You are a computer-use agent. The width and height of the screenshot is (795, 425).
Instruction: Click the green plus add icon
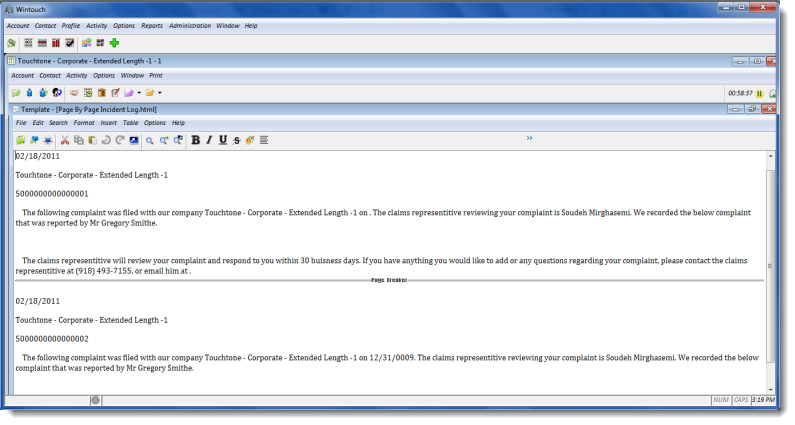pyautogui.click(x=115, y=43)
